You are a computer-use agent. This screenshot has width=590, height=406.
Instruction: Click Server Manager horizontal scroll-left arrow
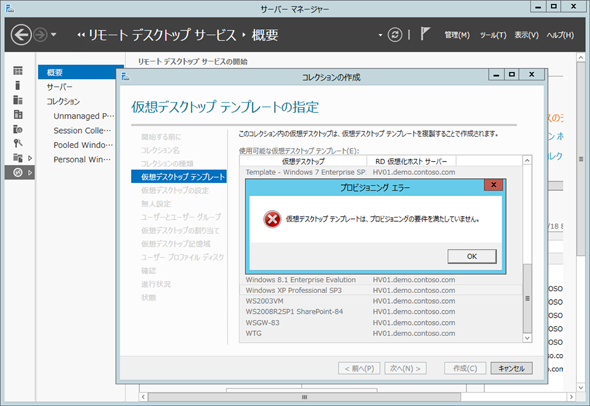[143, 397]
